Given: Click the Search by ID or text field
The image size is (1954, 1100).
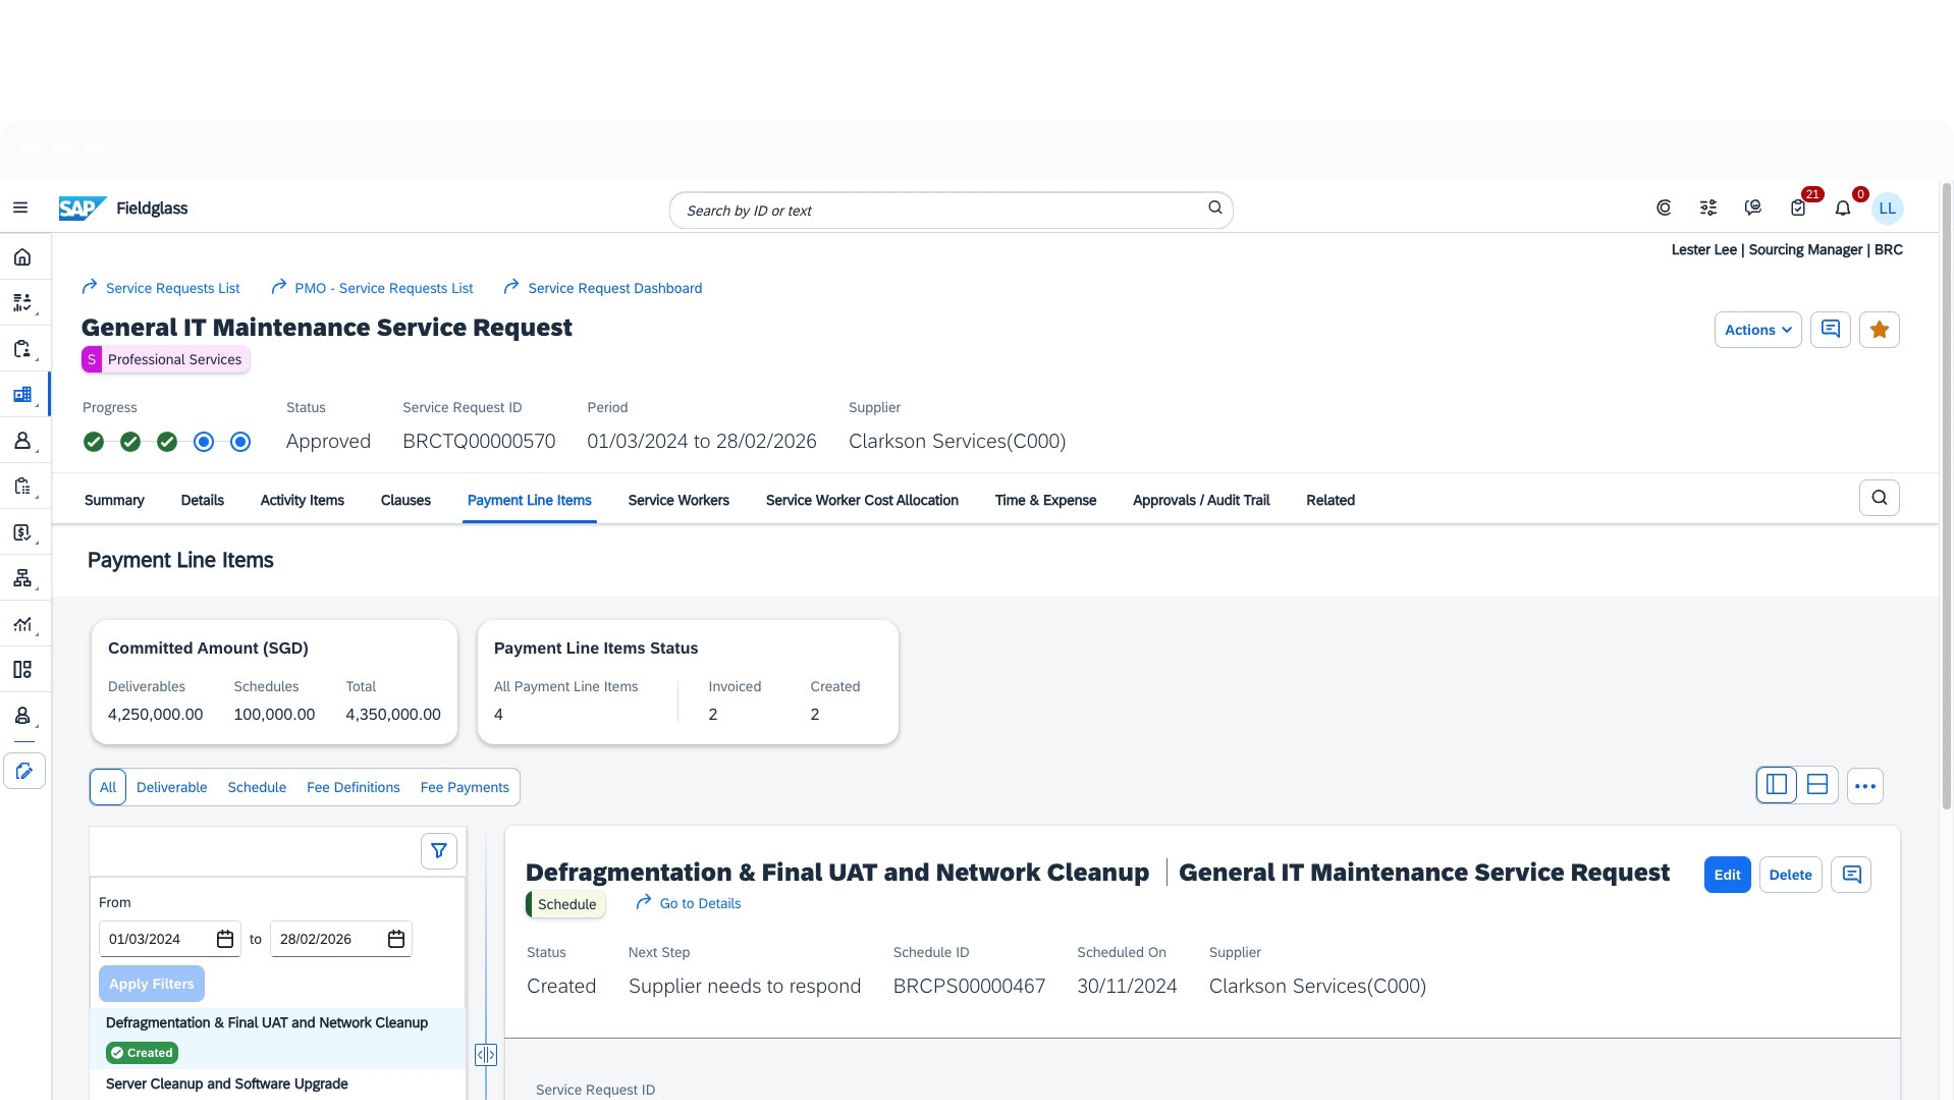Looking at the screenshot, I should [940, 210].
